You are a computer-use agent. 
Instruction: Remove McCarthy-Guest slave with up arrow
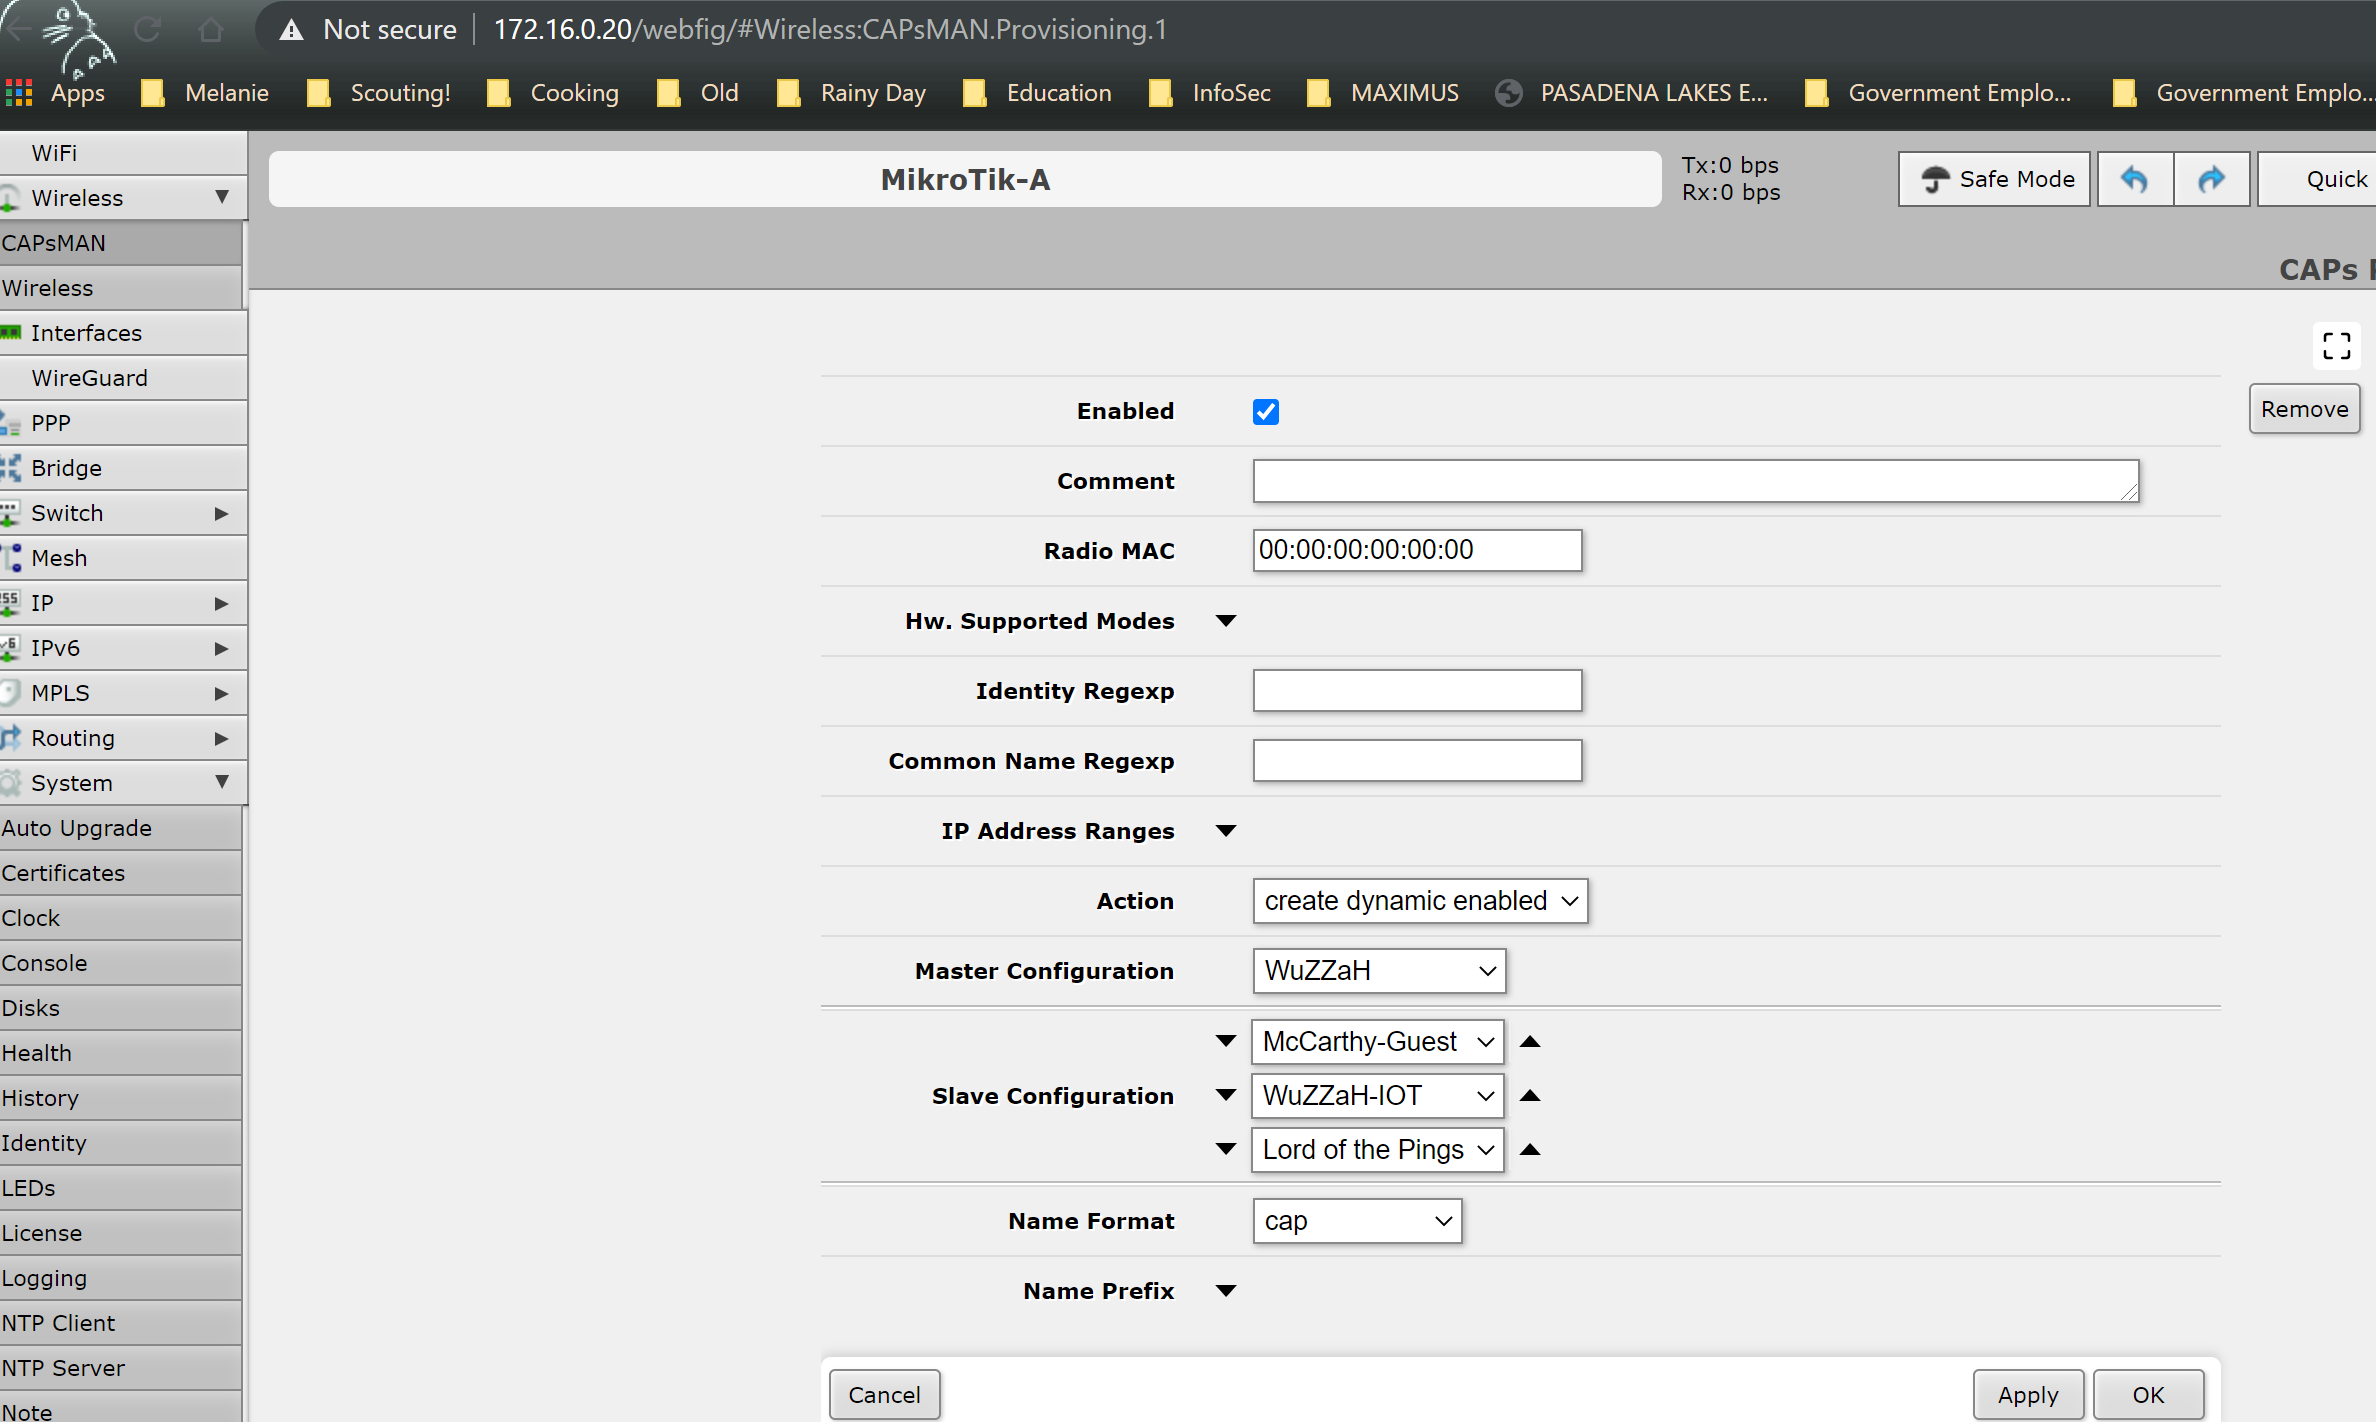tap(1529, 1042)
